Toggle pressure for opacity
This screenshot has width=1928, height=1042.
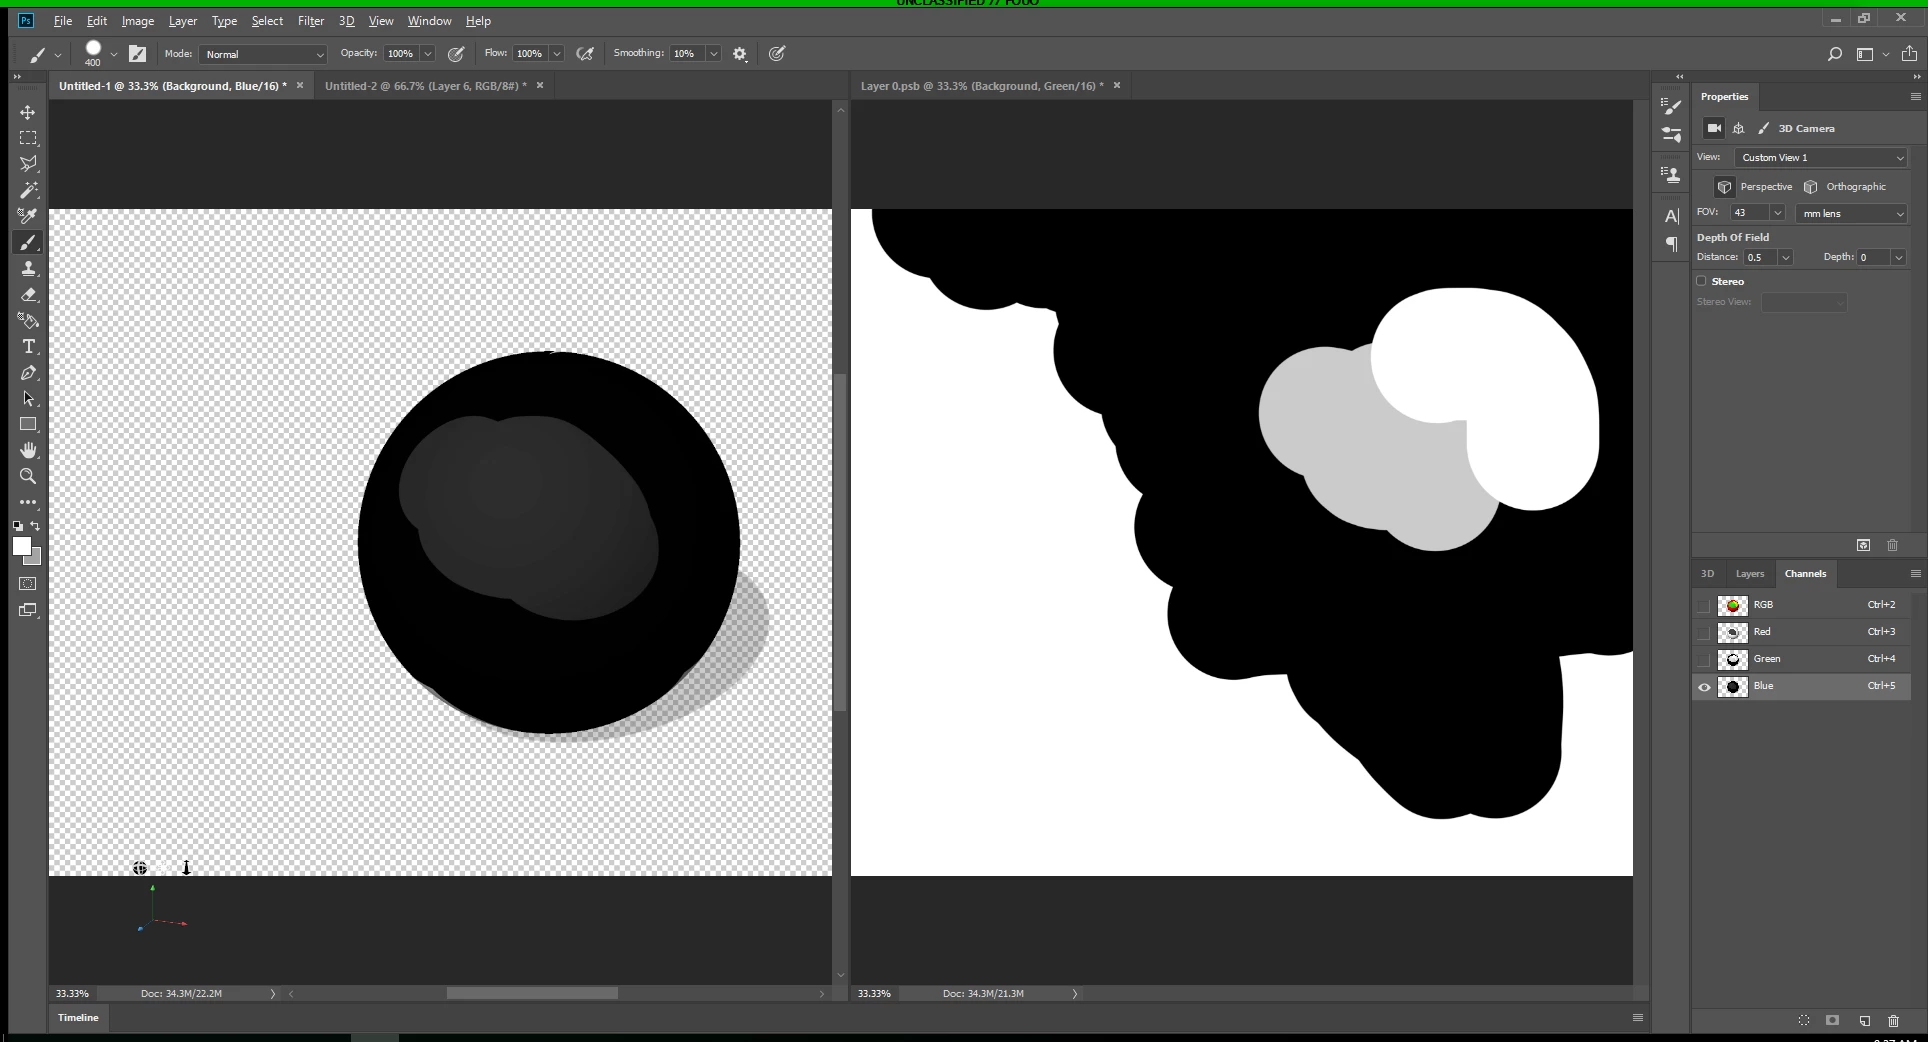click(x=456, y=54)
